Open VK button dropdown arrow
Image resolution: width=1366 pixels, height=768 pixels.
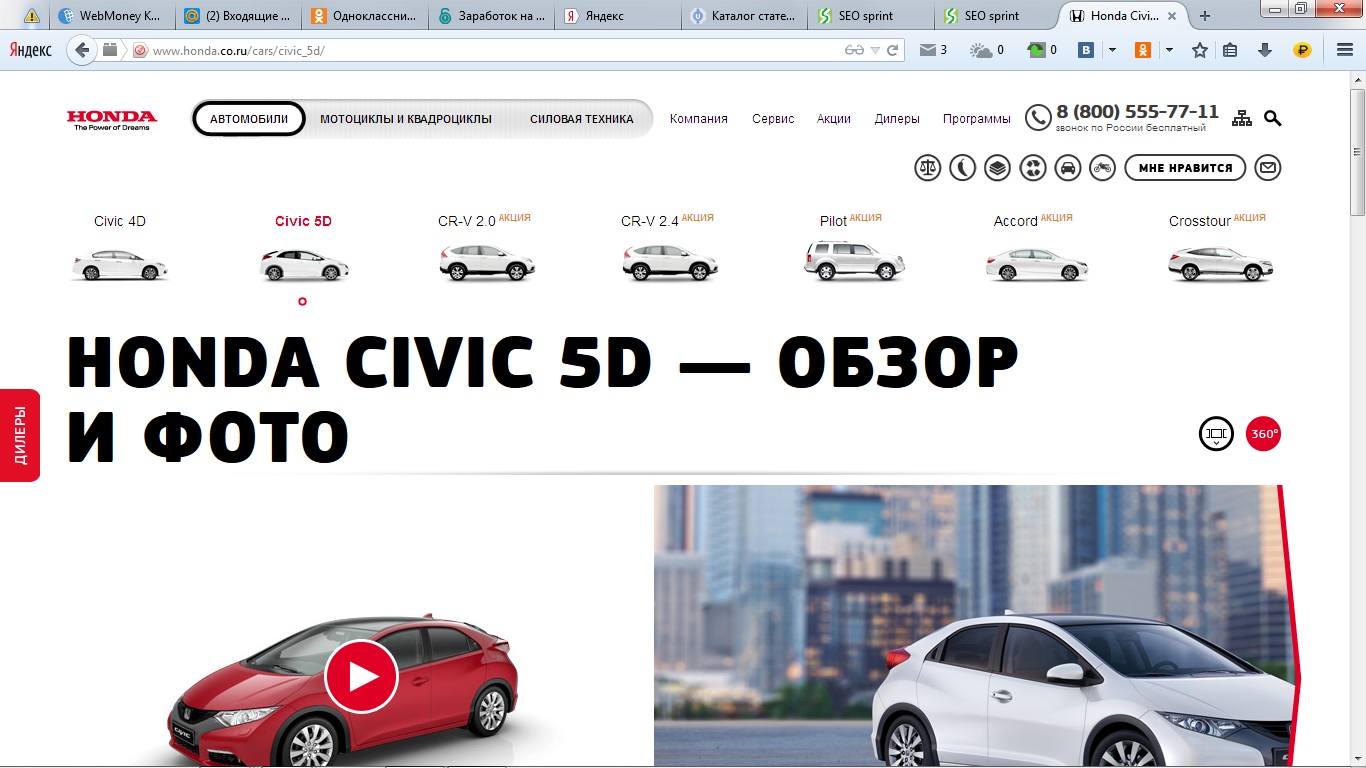[1111, 50]
